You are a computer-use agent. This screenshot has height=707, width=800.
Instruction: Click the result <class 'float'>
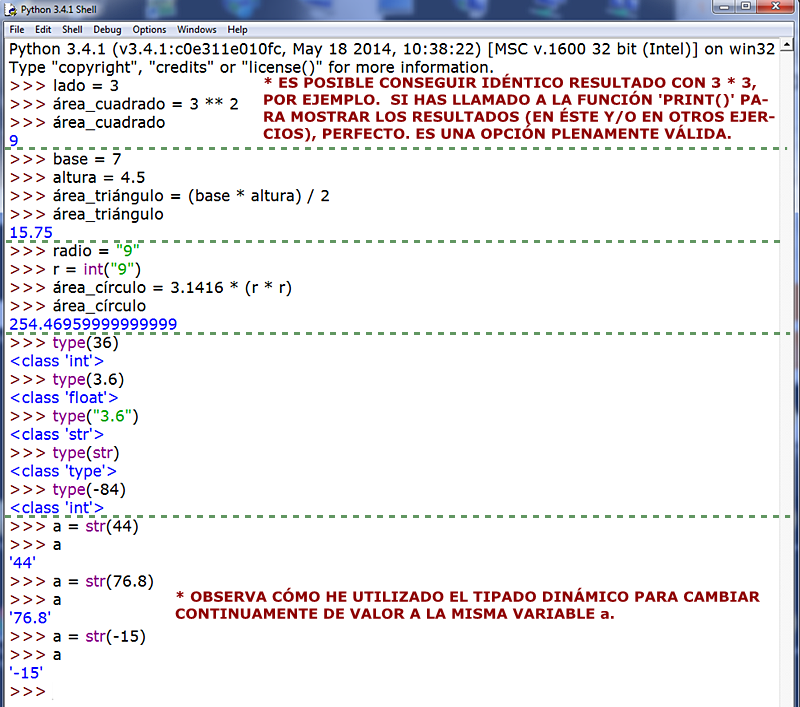[x=63, y=397]
